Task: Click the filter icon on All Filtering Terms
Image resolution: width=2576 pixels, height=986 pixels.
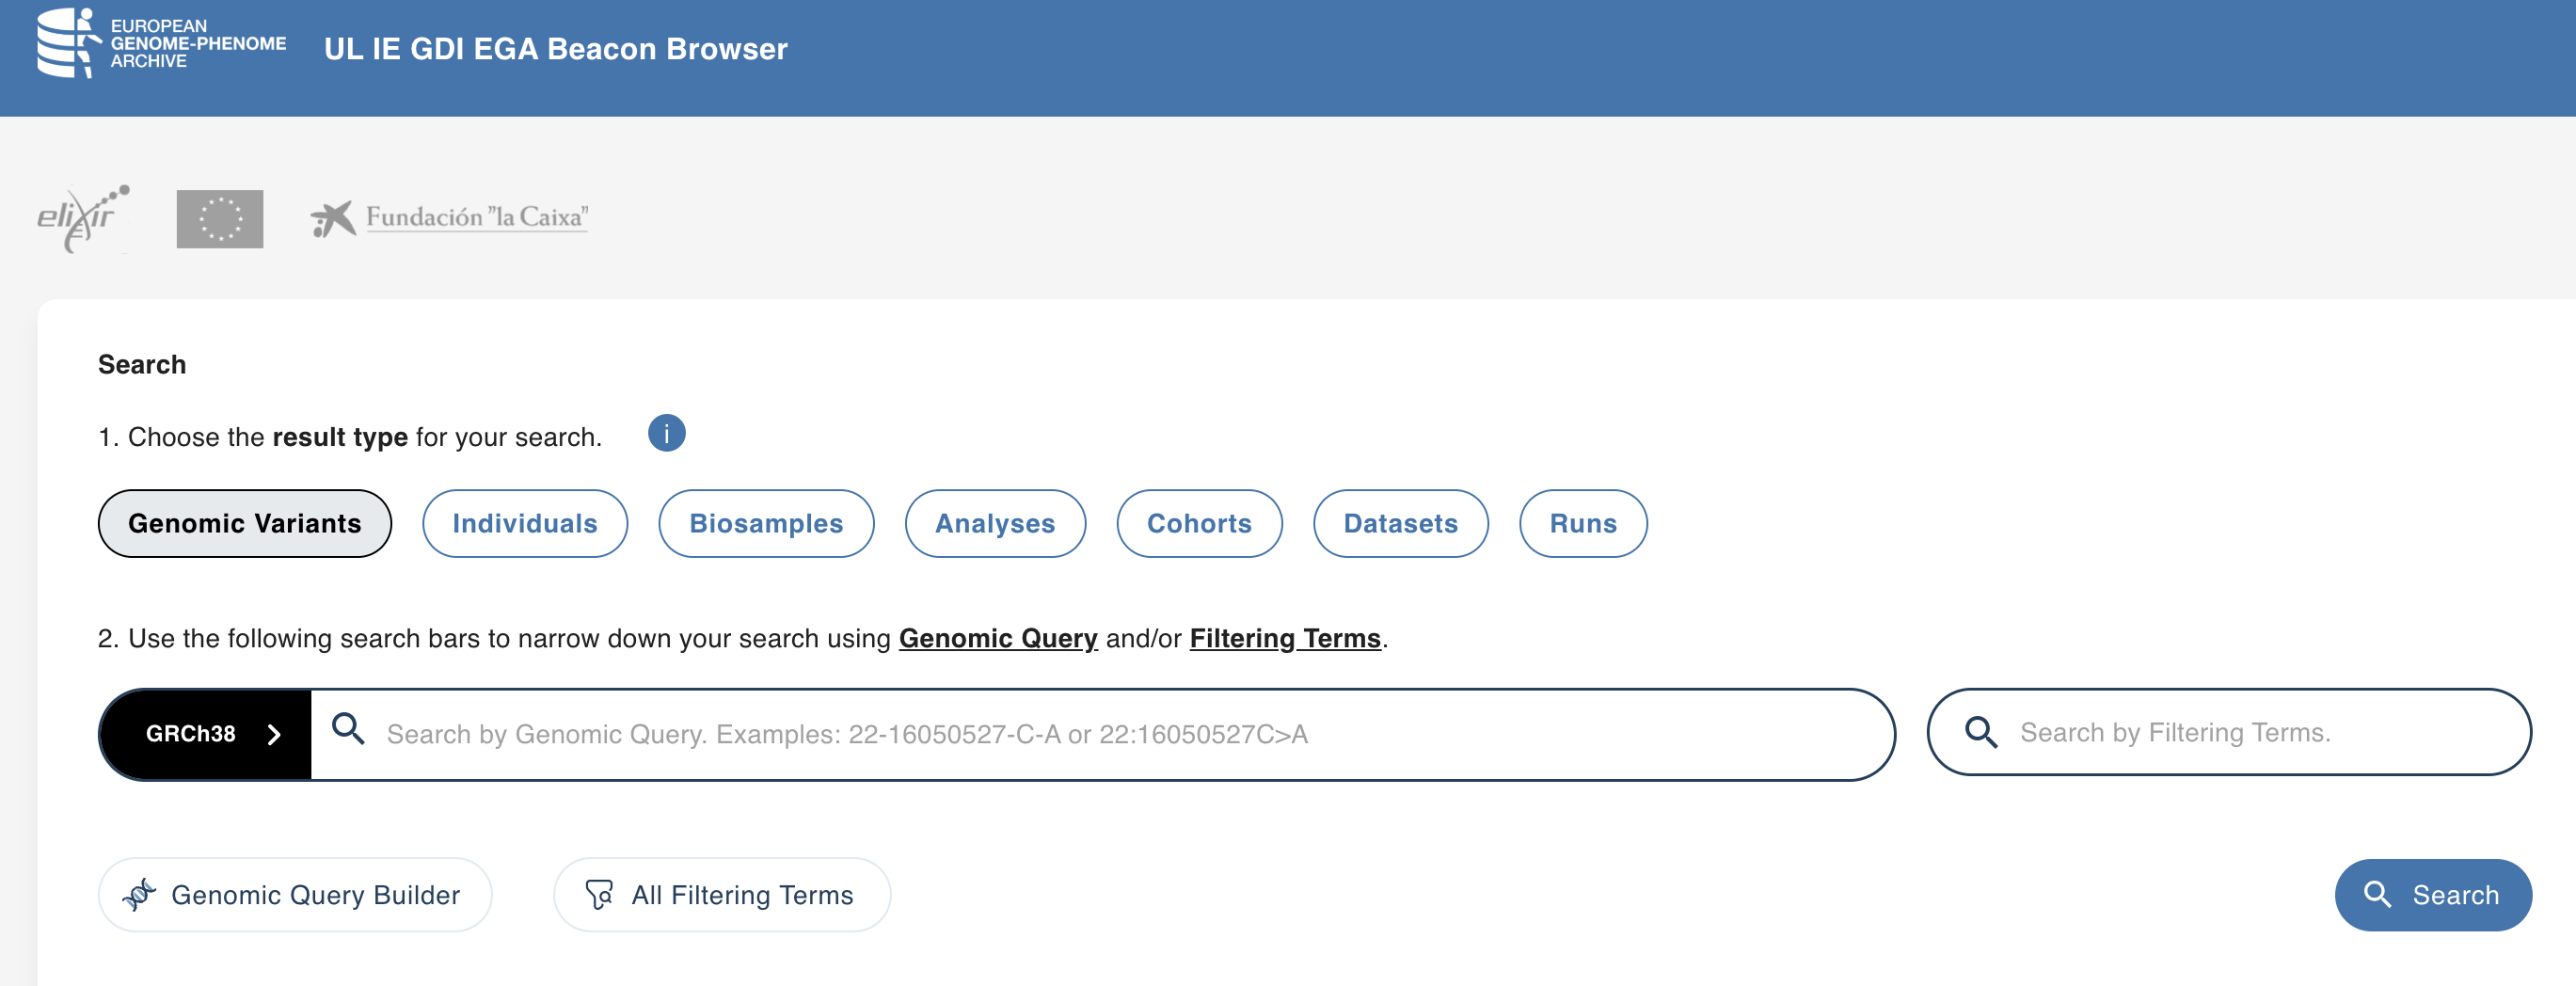Action: (600, 894)
